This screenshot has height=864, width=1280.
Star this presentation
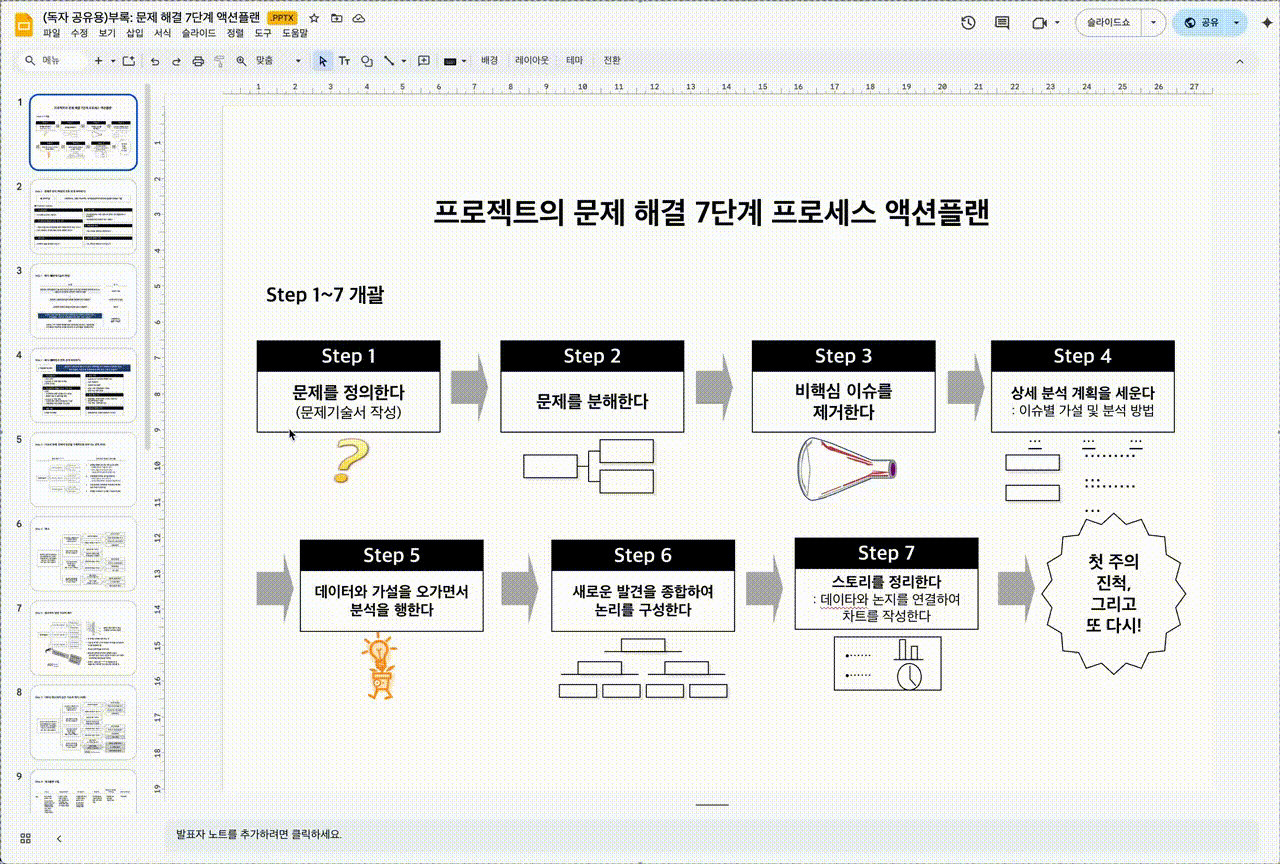[314, 18]
